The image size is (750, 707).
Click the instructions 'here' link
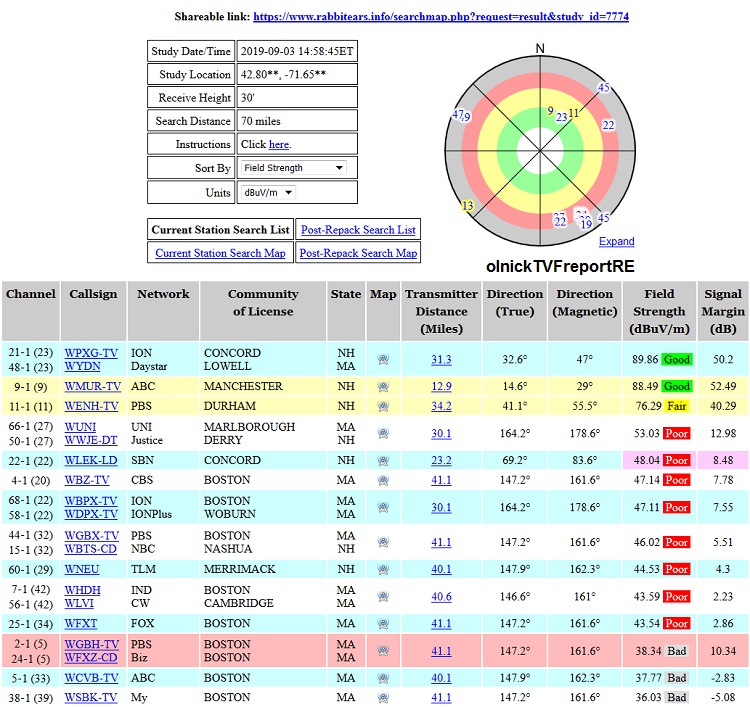tap(279, 144)
